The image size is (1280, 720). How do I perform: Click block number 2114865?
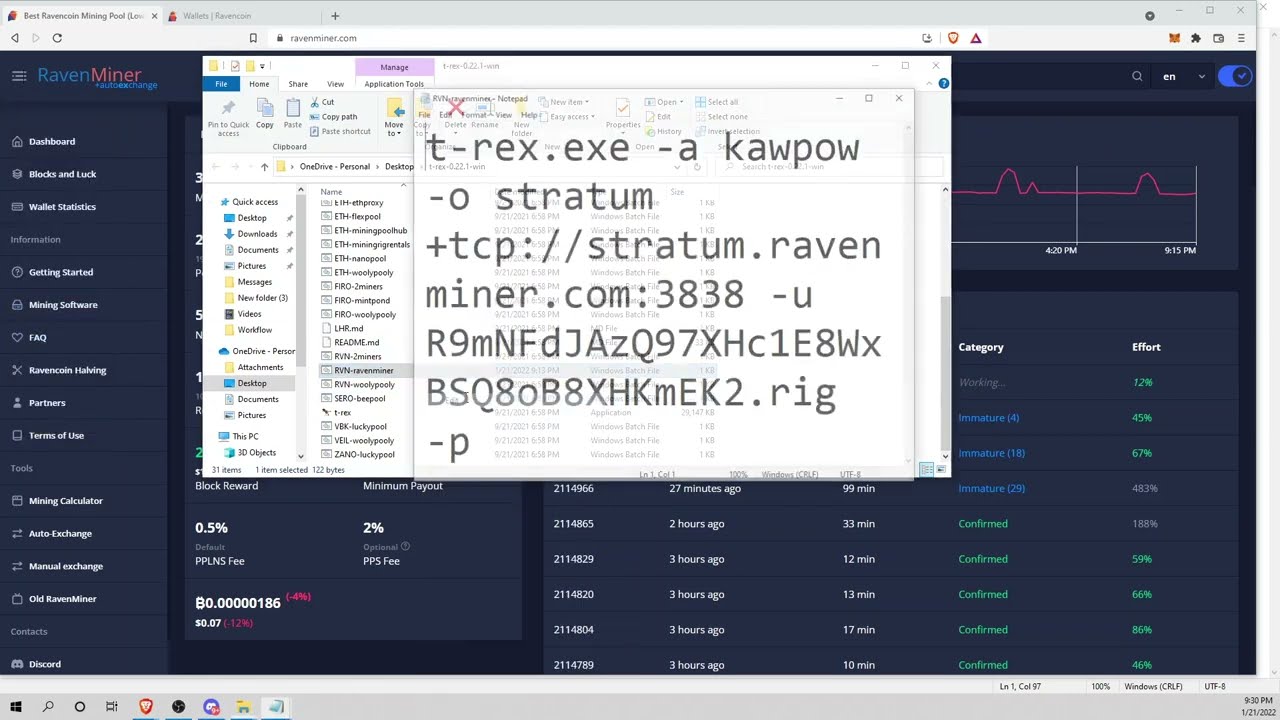pyautogui.click(x=573, y=524)
